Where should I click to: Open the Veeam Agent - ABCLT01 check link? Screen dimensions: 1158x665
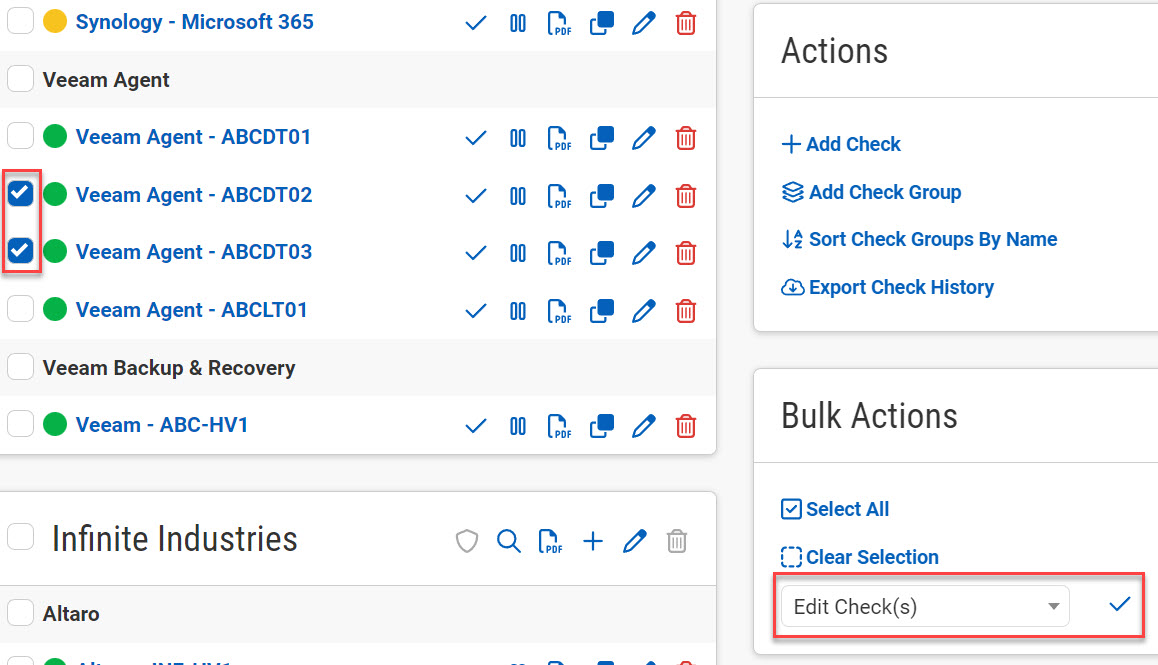[192, 310]
